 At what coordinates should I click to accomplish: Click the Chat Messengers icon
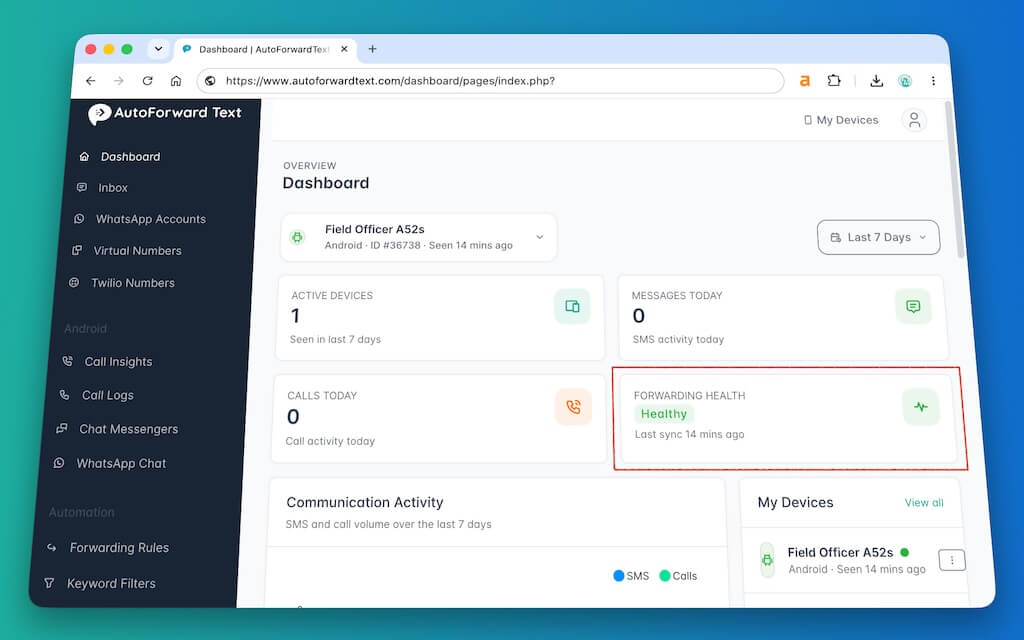[x=62, y=428]
